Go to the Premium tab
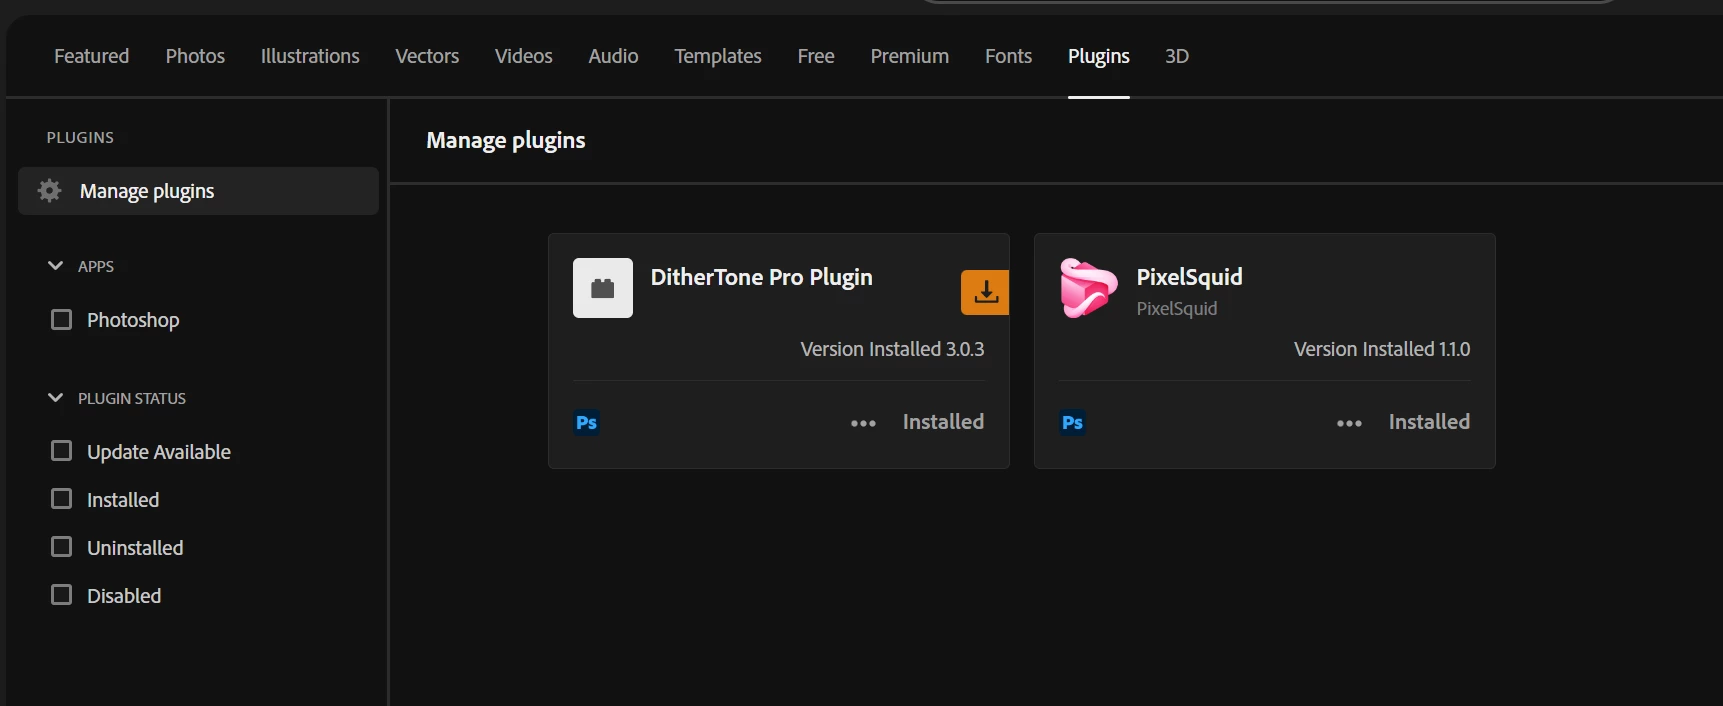 [910, 56]
